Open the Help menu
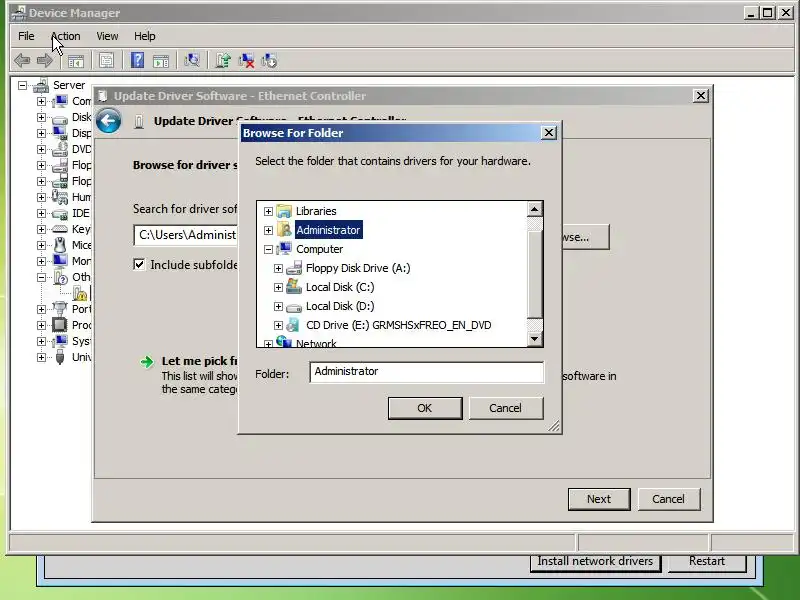Image resolution: width=800 pixels, height=600 pixels. point(144,36)
